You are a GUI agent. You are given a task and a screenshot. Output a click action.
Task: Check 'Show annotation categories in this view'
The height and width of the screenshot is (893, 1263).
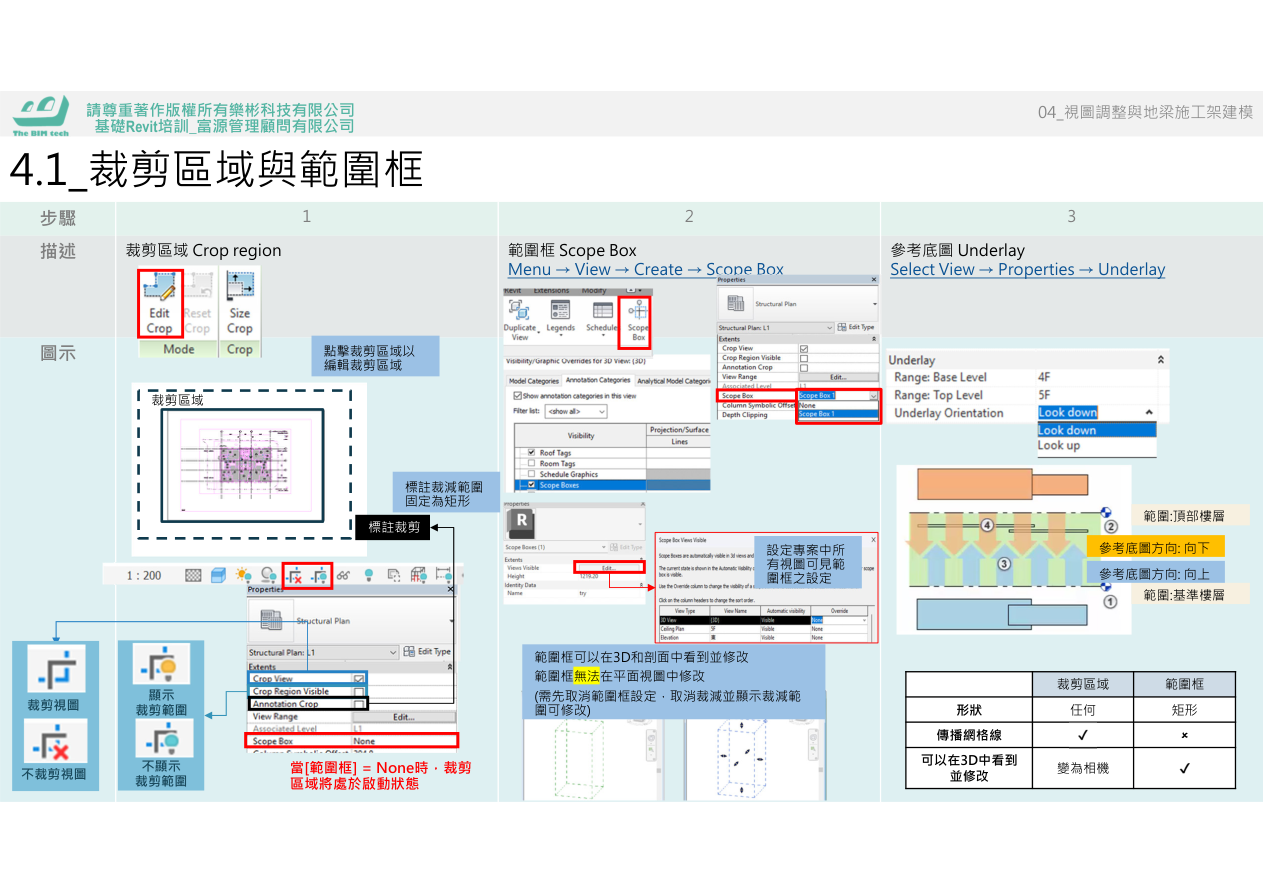click(518, 396)
